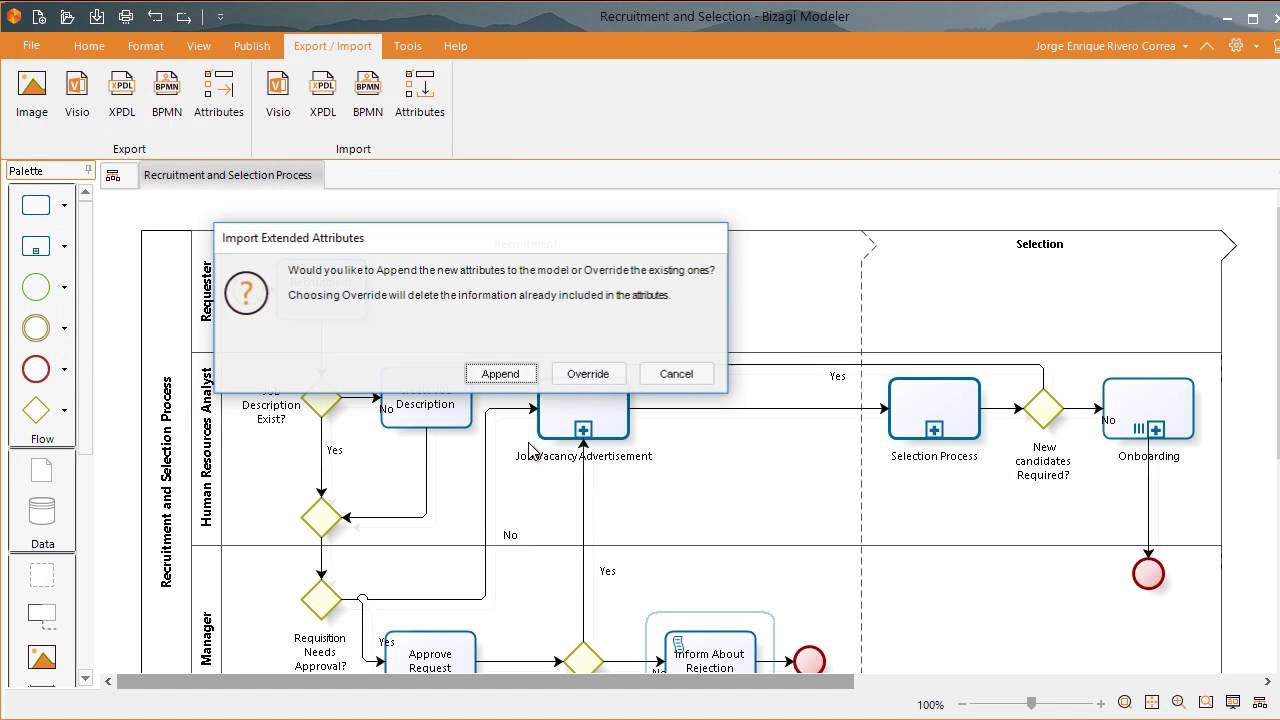The image size is (1280, 720).
Task: Click the hierarchy diagram icon in status bar
Action: coord(1260,703)
